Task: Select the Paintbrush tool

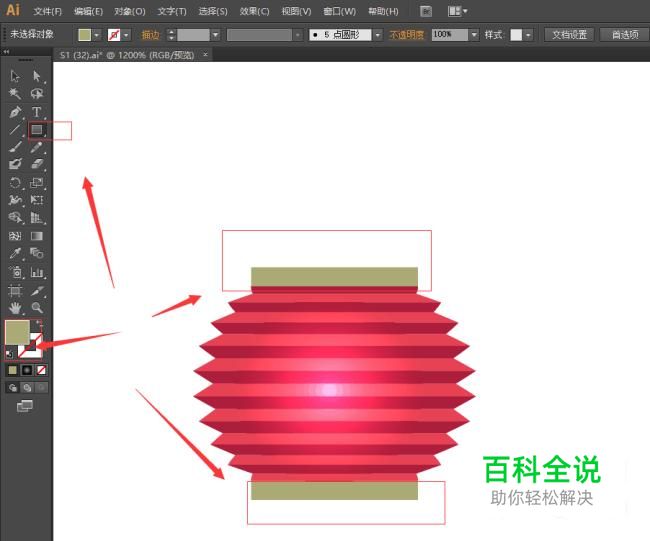Action: pos(15,147)
